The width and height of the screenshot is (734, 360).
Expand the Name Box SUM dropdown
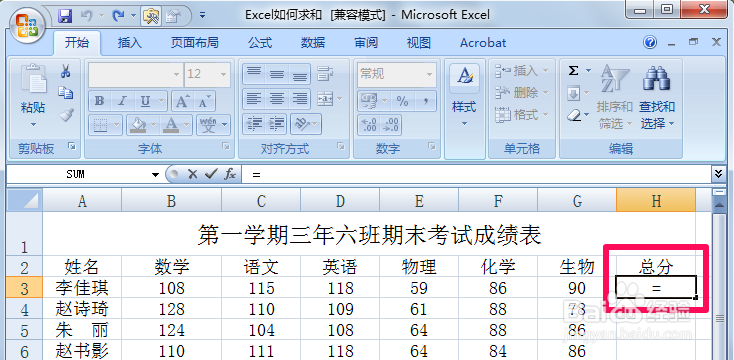[155, 175]
